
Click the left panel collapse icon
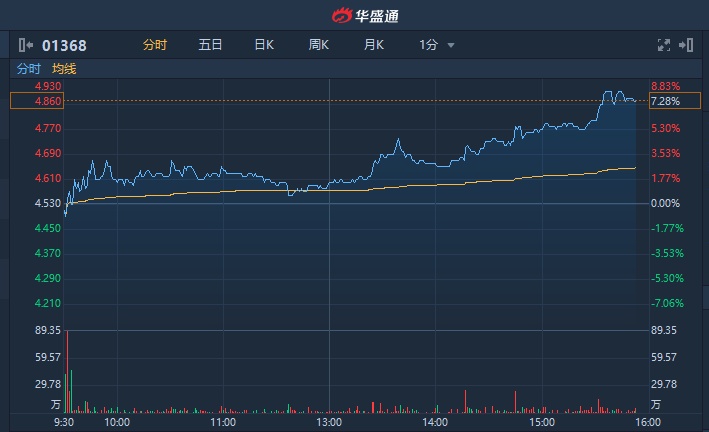click(x=25, y=45)
